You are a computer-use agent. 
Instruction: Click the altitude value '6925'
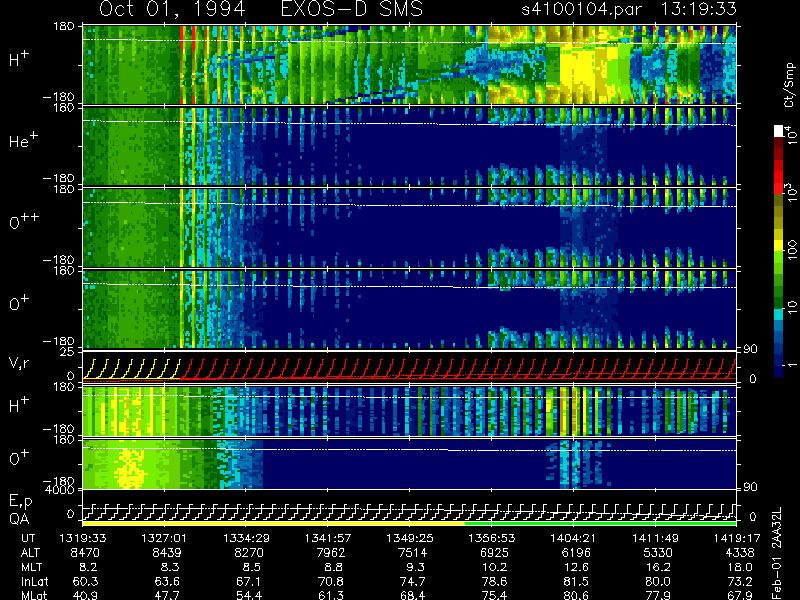coord(494,553)
